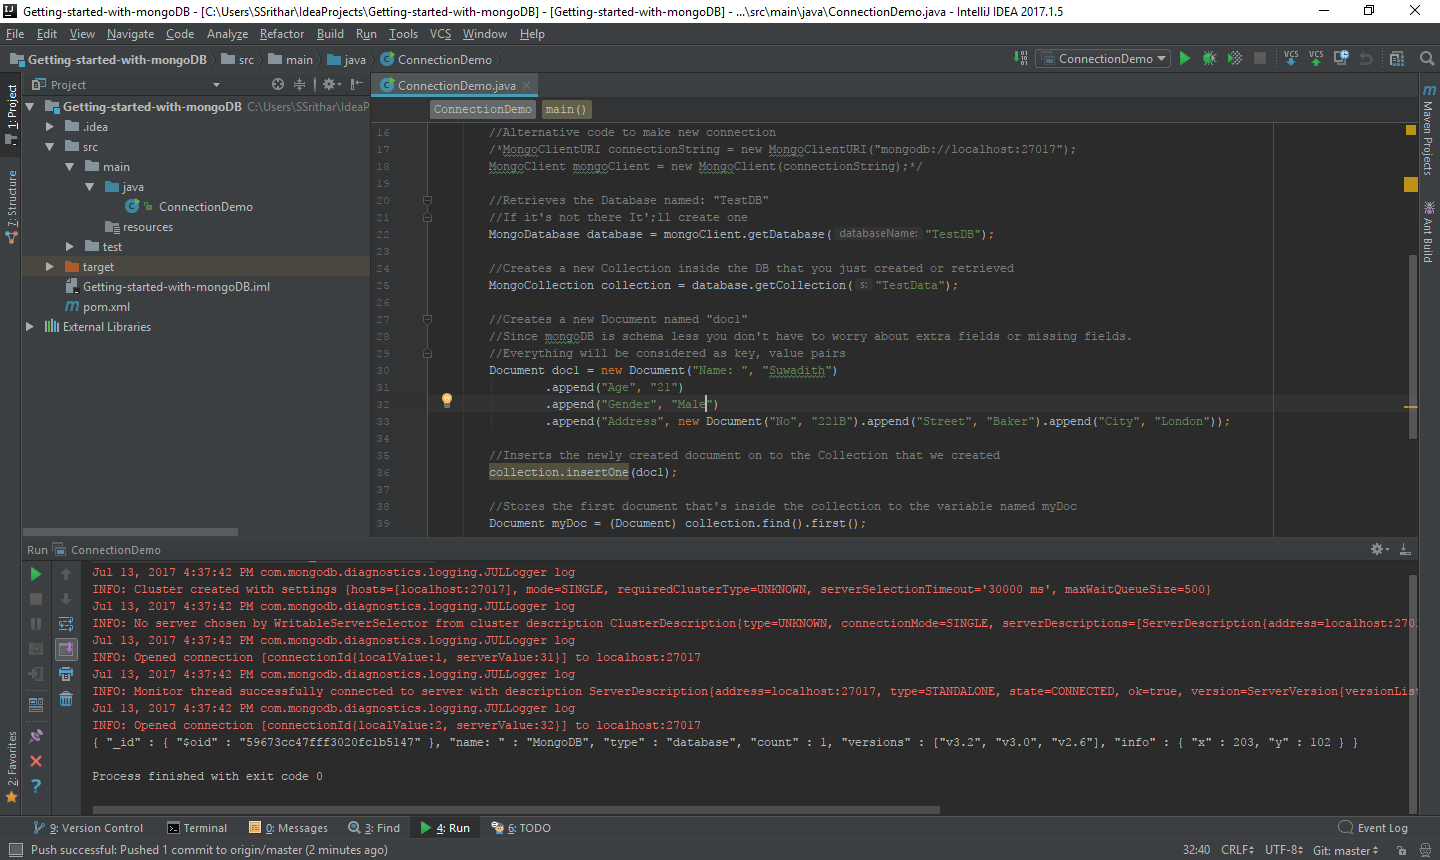Restore layout in Run panel
The height and width of the screenshot is (860, 1440).
36,704
